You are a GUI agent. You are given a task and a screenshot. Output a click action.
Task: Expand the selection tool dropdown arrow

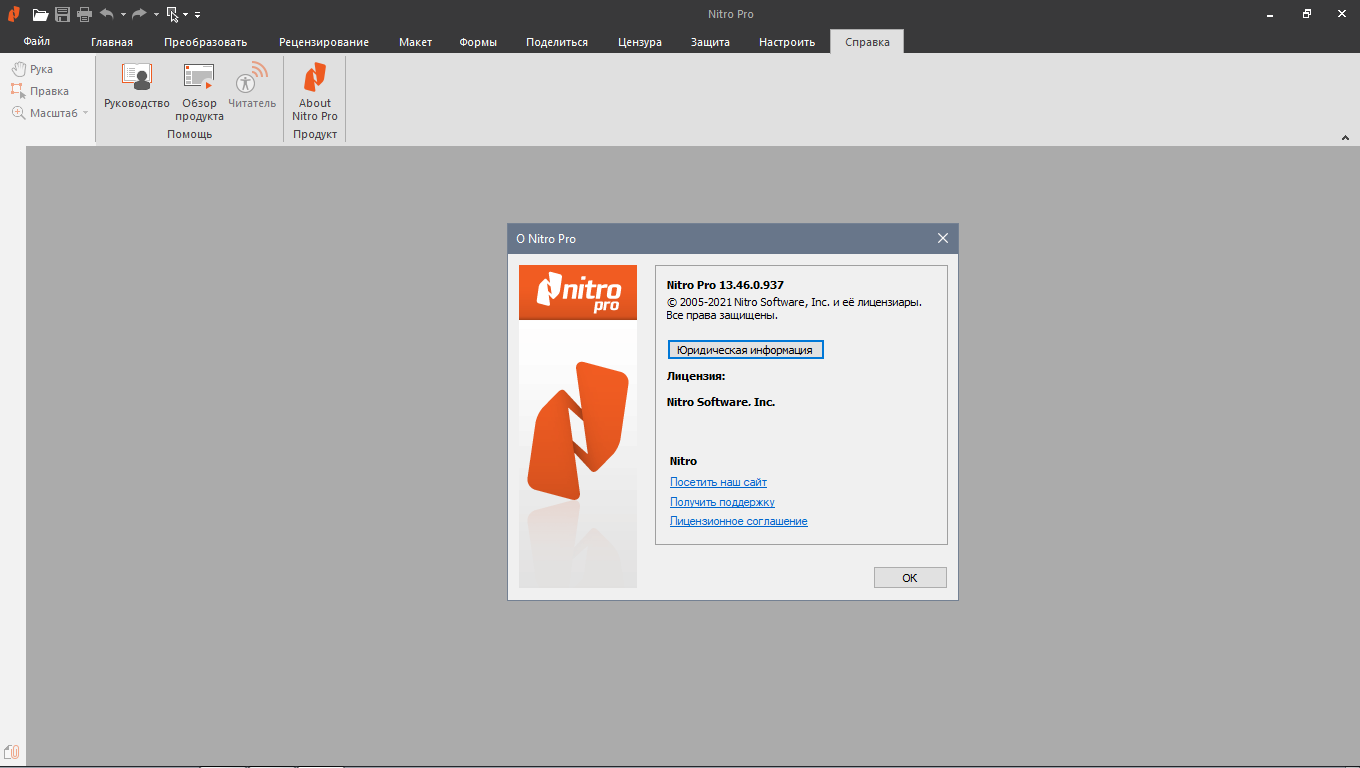tap(186, 15)
